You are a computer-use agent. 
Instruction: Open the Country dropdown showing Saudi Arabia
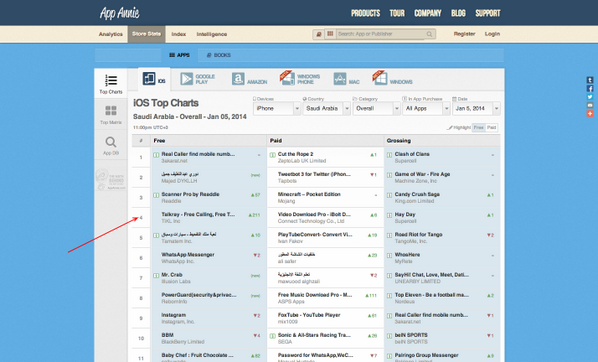(326, 108)
